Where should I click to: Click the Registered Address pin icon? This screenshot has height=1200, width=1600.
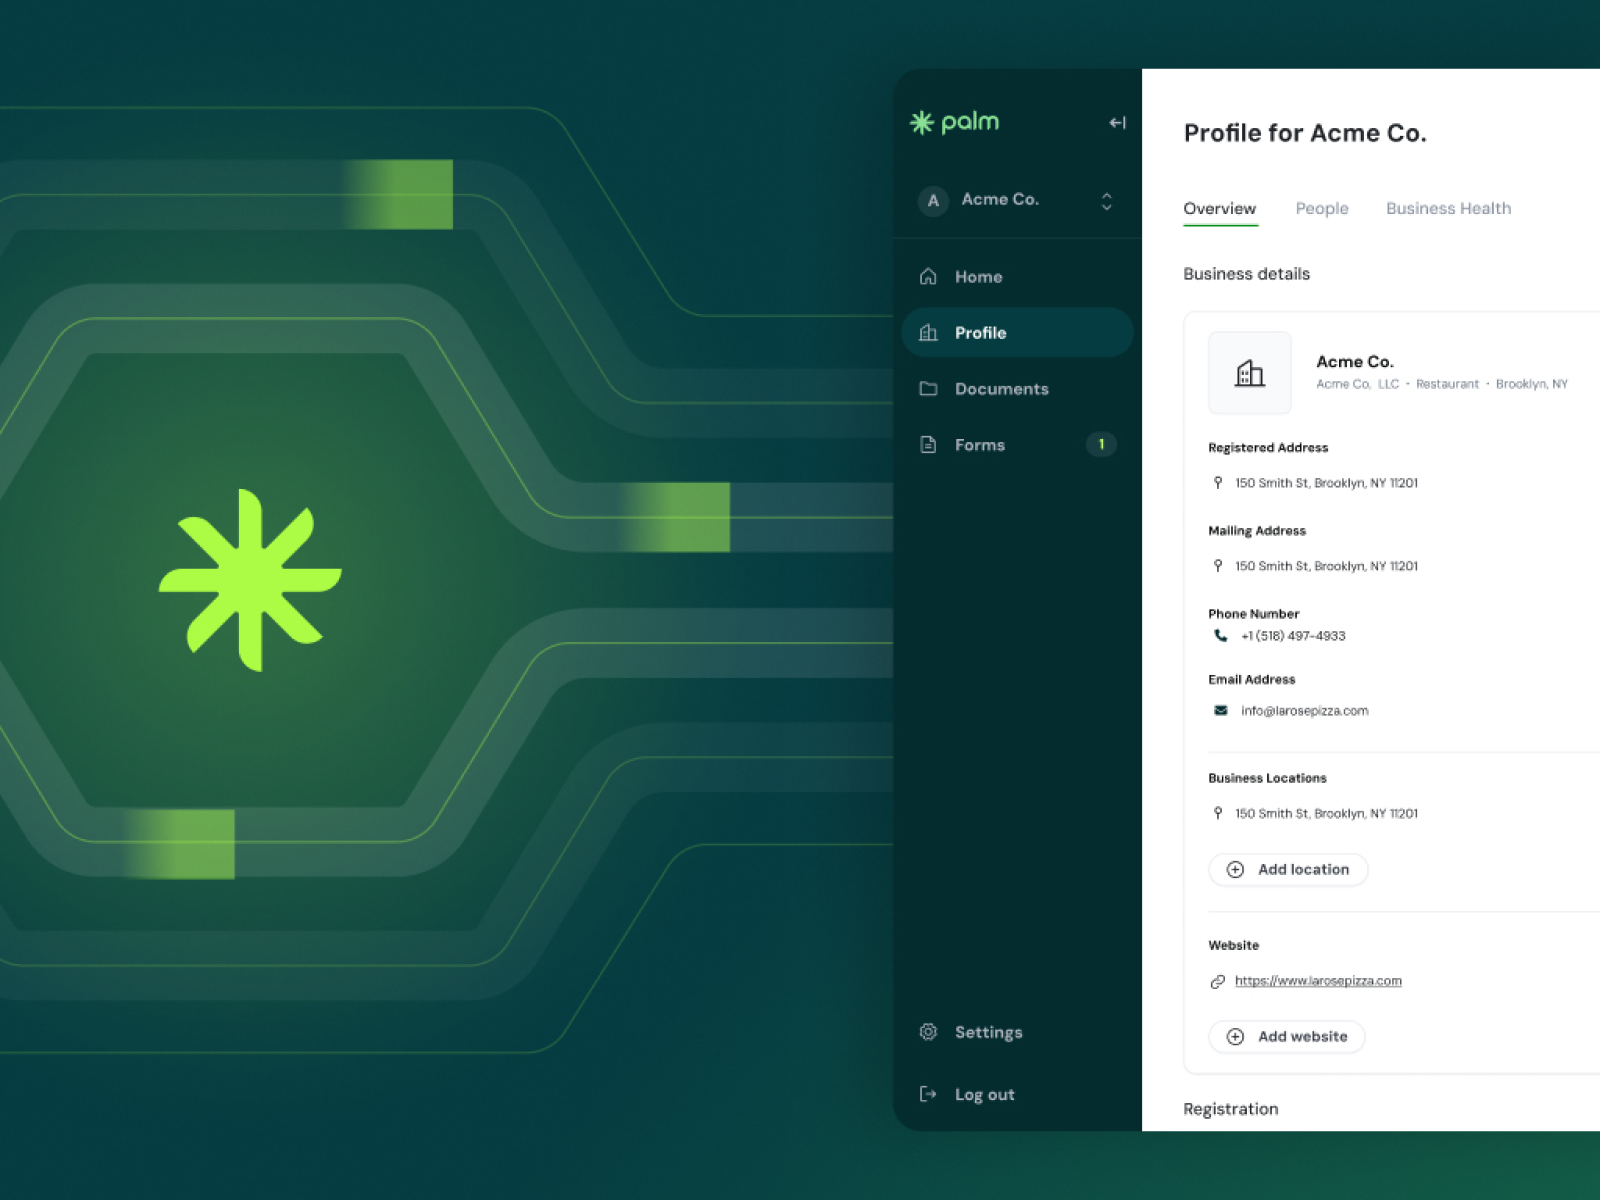(x=1218, y=483)
